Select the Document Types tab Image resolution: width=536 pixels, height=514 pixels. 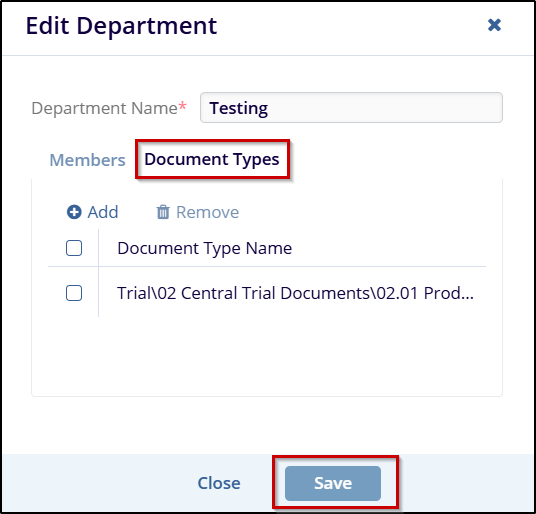tap(212, 159)
